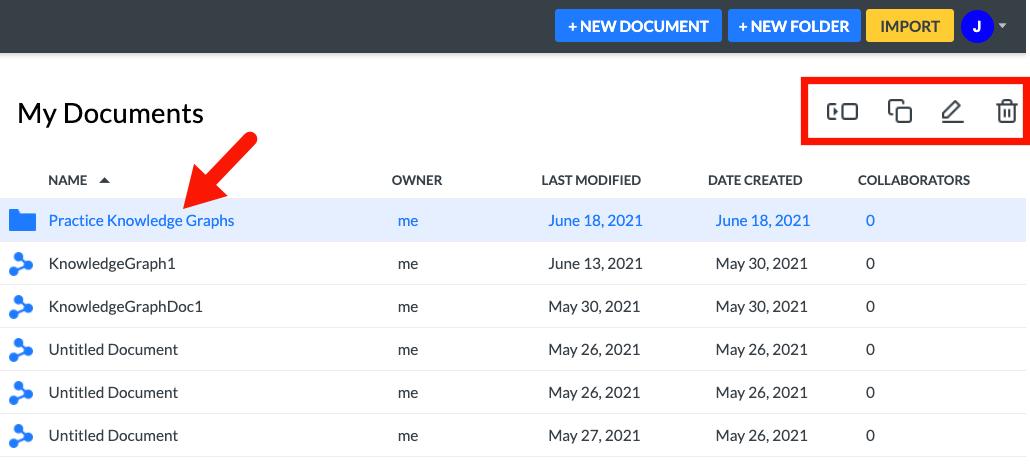Viewport: 1030px width, 468px height.
Task: Click collaborators count 0 in KnowledgeGraphDoc1 row
Action: (x=870, y=307)
